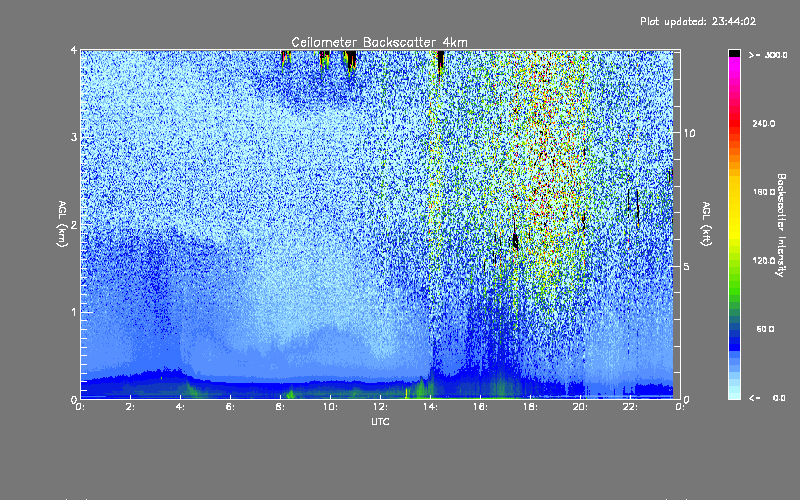The width and height of the screenshot is (800, 500).
Task: Click the "0" tick on the kft axis
Action: (687, 399)
